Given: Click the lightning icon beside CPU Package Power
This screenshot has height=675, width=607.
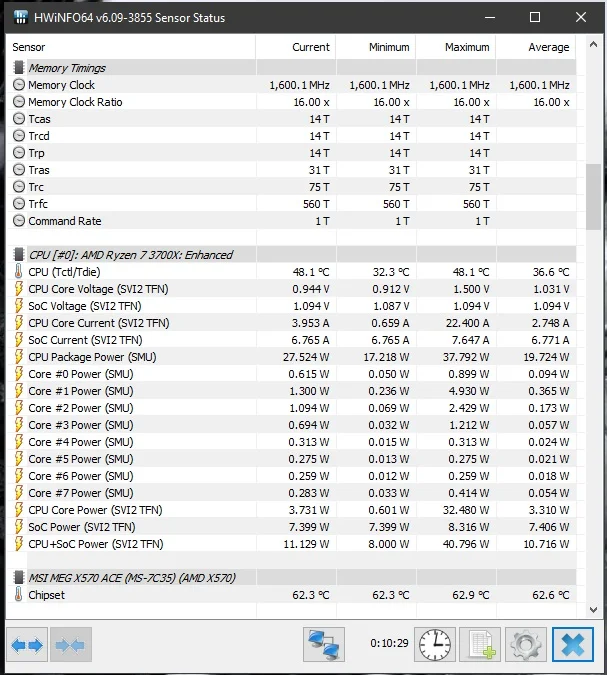Looking at the screenshot, I should pyautogui.click(x=19, y=357).
